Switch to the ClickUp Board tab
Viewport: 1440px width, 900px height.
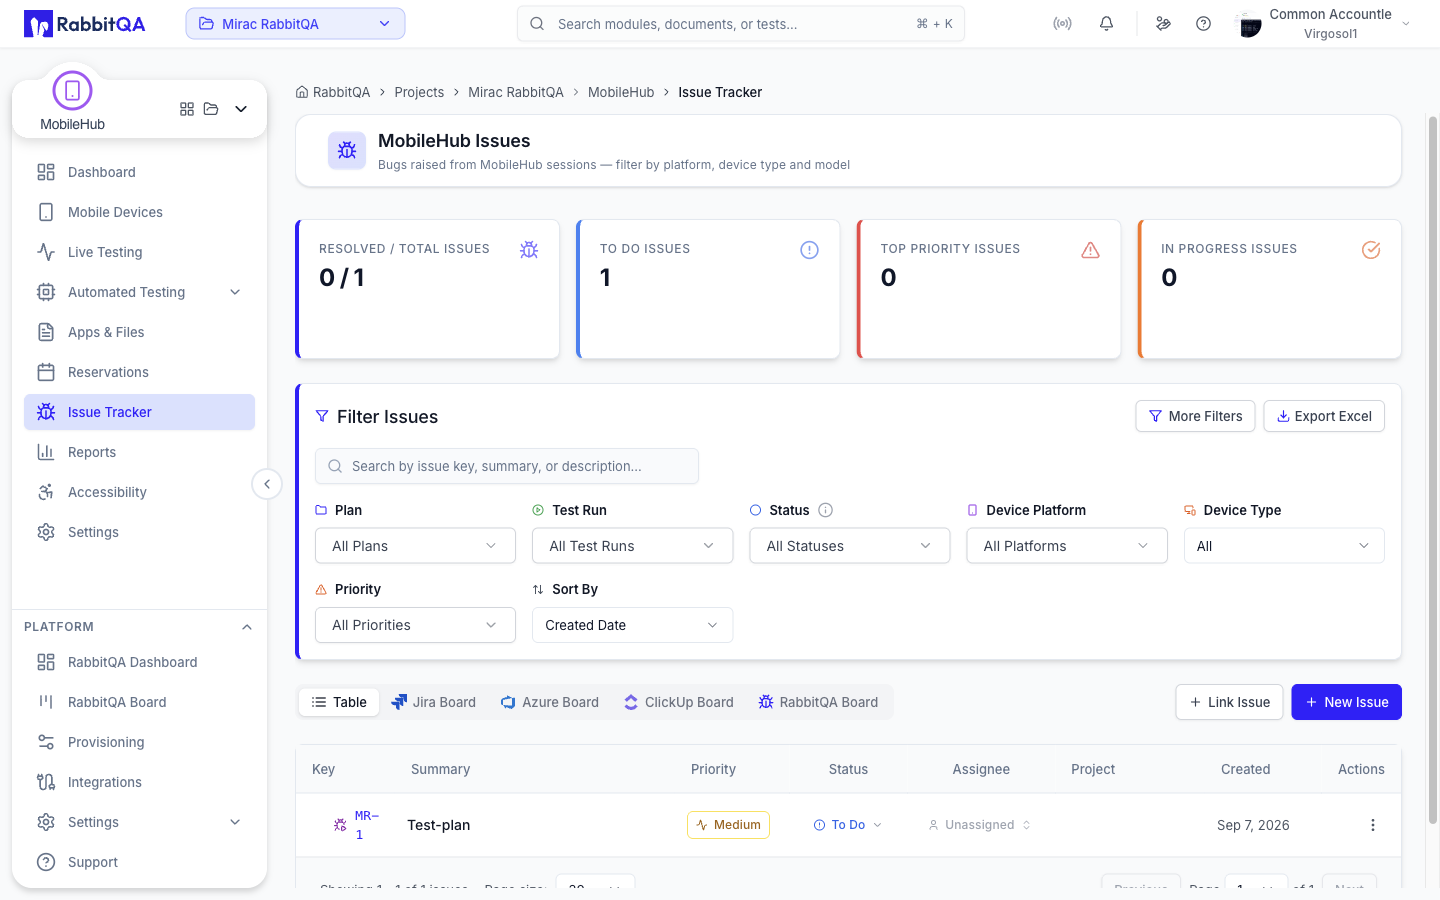[678, 702]
